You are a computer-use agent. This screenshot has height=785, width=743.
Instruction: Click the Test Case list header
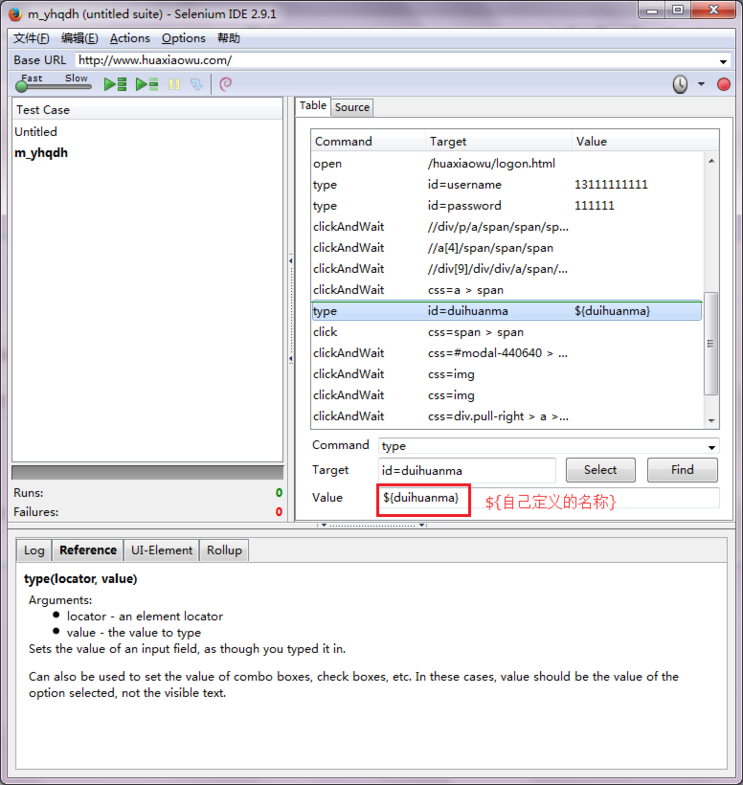(147, 110)
